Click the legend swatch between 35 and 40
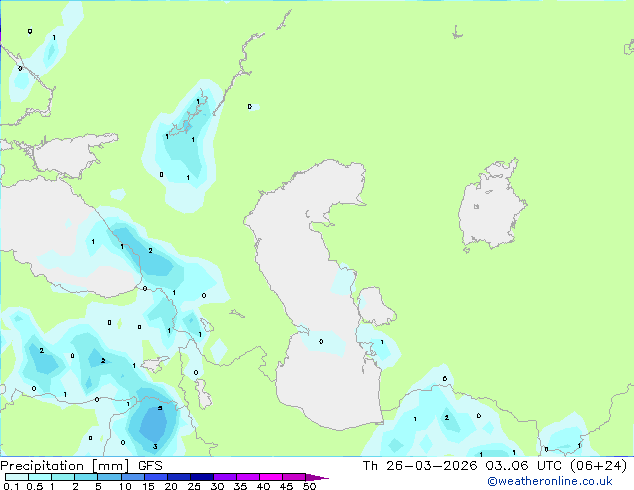This screenshot has height=490, width=634. (x=248, y=477)
